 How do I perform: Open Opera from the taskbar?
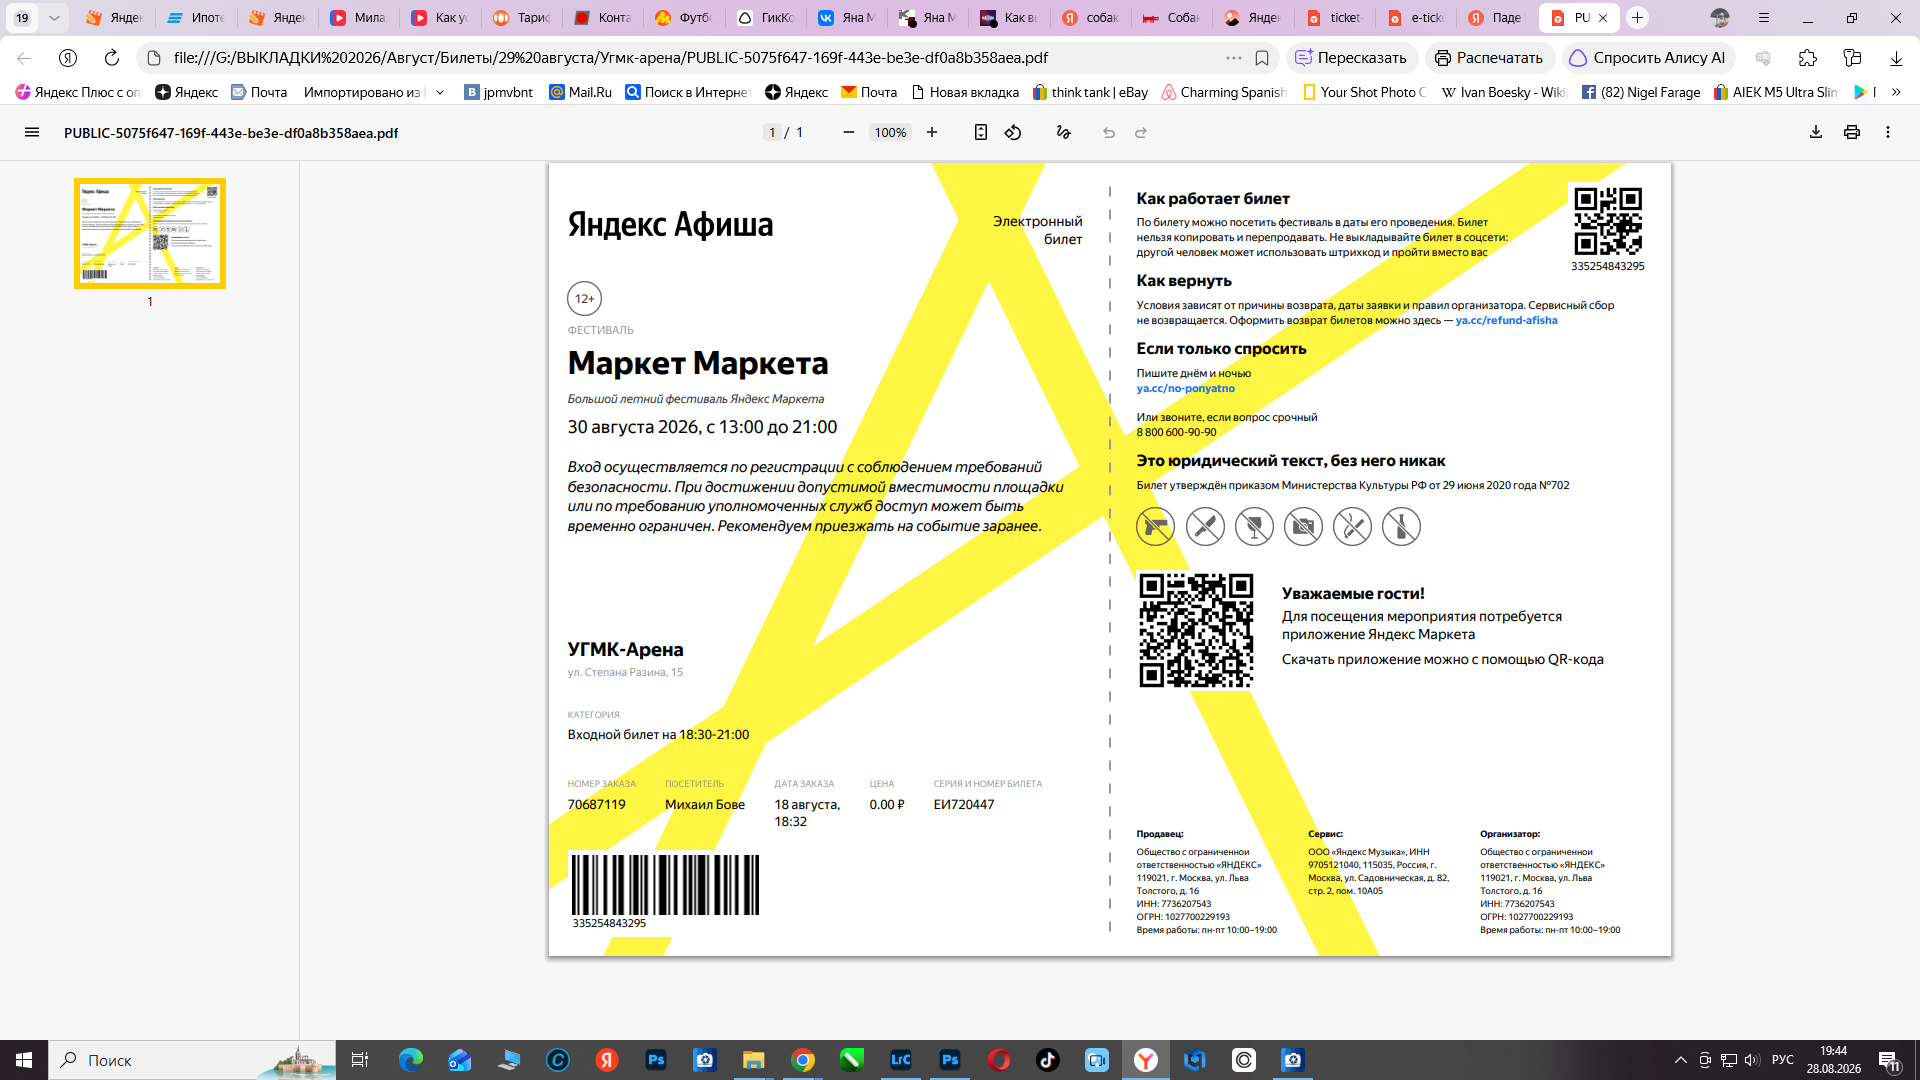[x=999, y=1060]
